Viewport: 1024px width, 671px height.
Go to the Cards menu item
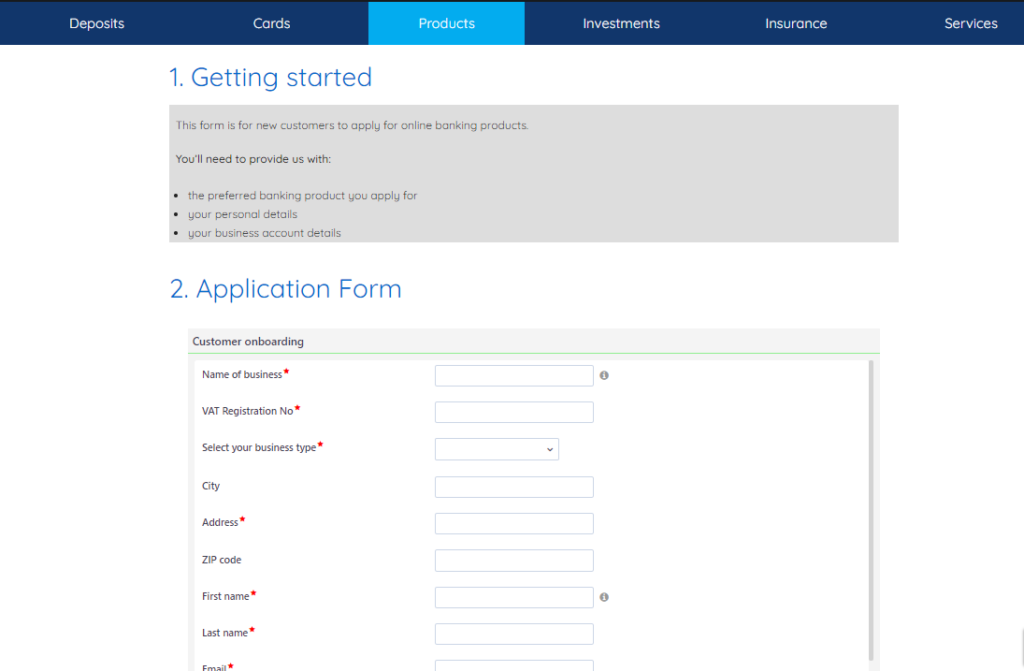coord(272,24)
